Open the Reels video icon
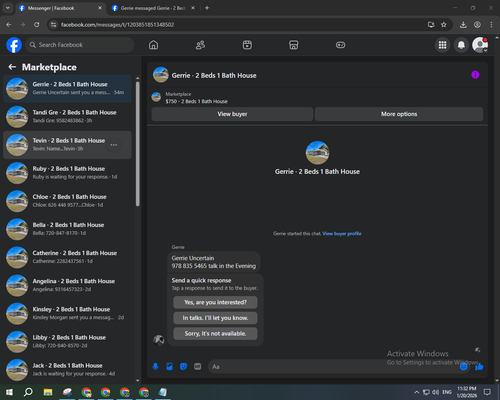Viewport: 500px width, 400px height. tap(247, 45)
